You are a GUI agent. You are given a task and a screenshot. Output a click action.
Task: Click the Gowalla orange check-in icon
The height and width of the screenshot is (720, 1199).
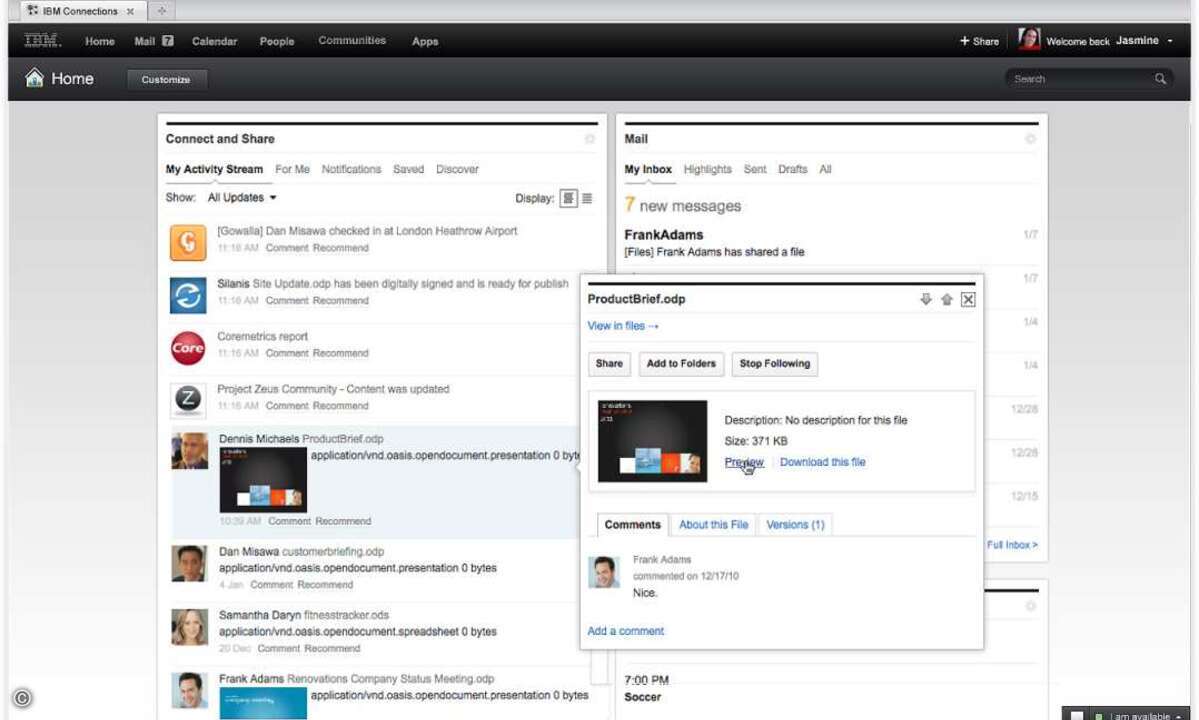click(x=188, y=242)
